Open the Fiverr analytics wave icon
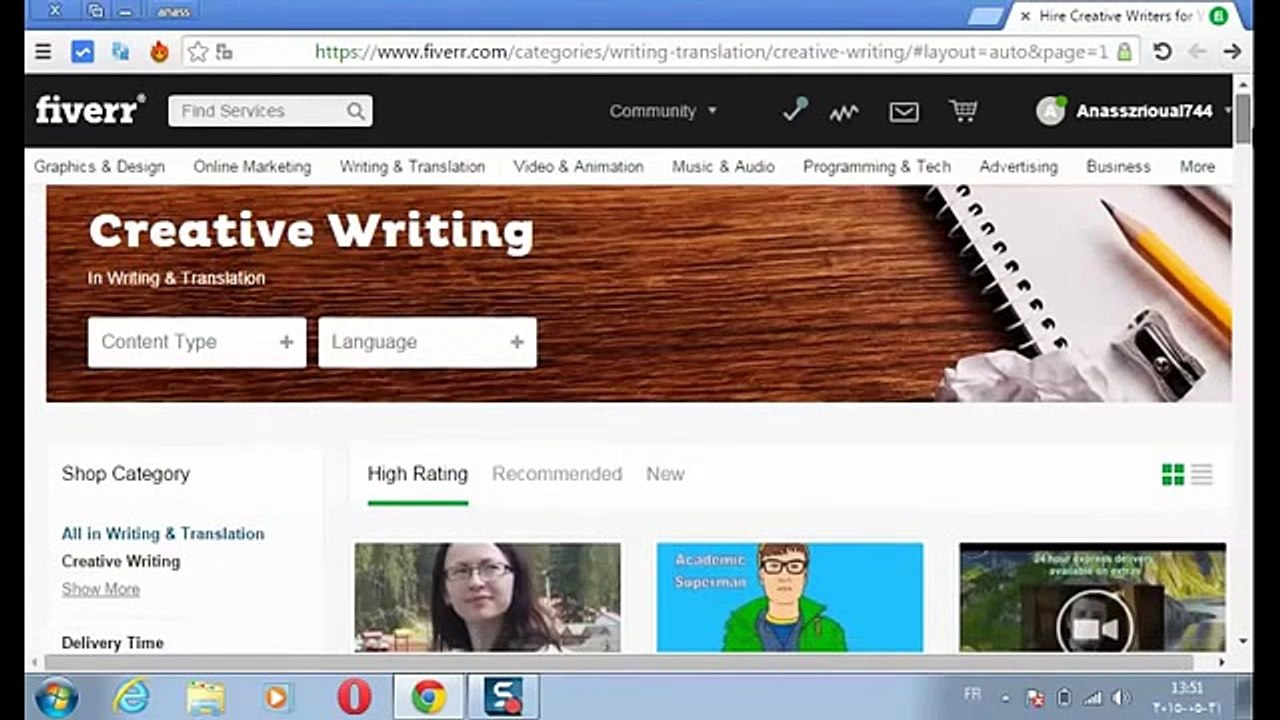Viewport: 1280px width, 720px height. click(x=844, y=112)
